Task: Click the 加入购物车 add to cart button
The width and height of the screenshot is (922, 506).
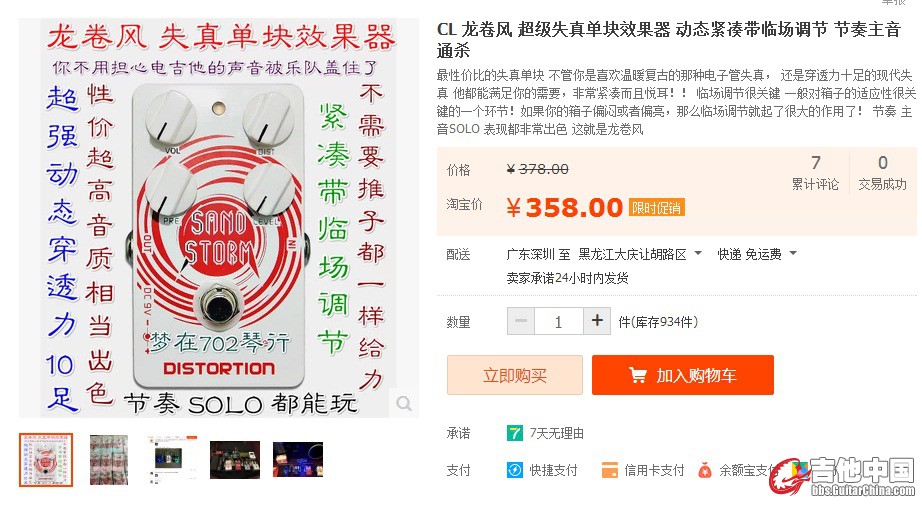Action: coord(682,376)
